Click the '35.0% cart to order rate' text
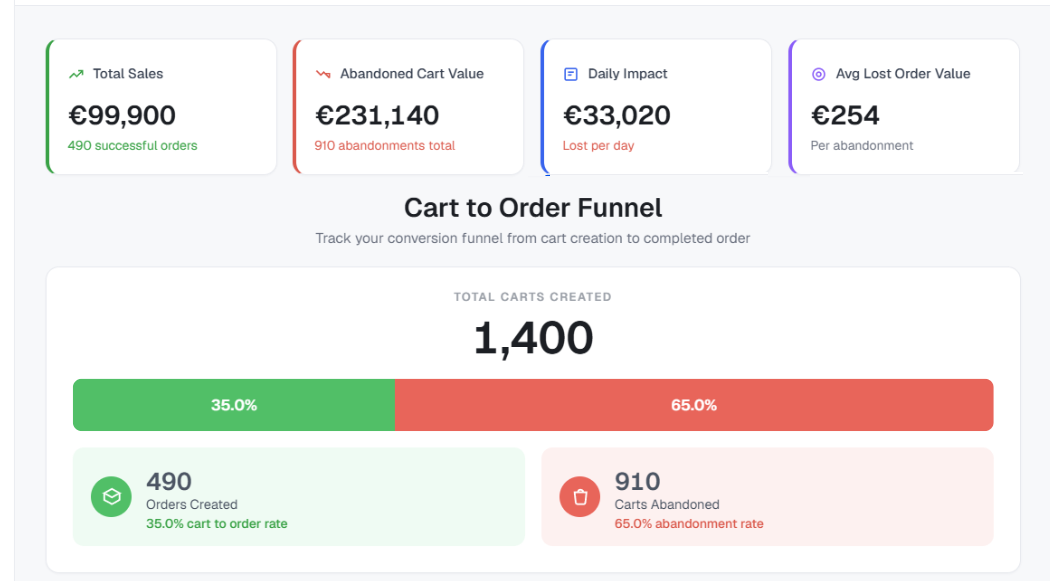The width and height of the screenshot is (1050, 581). [216, 523]
